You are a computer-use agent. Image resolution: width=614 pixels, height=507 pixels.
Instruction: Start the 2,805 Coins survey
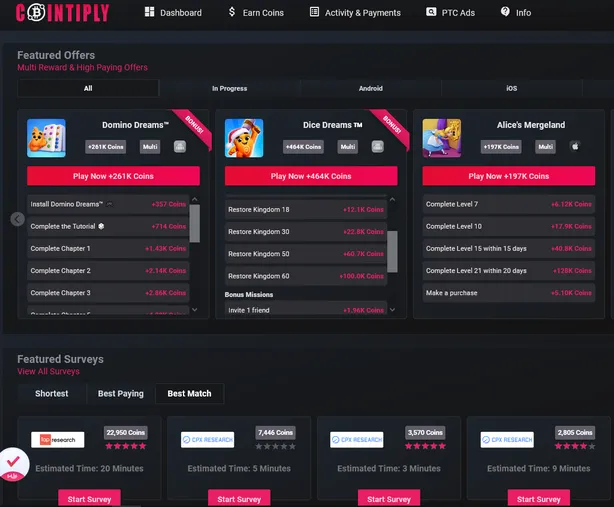pyautogui.click(x=539, y=498)
